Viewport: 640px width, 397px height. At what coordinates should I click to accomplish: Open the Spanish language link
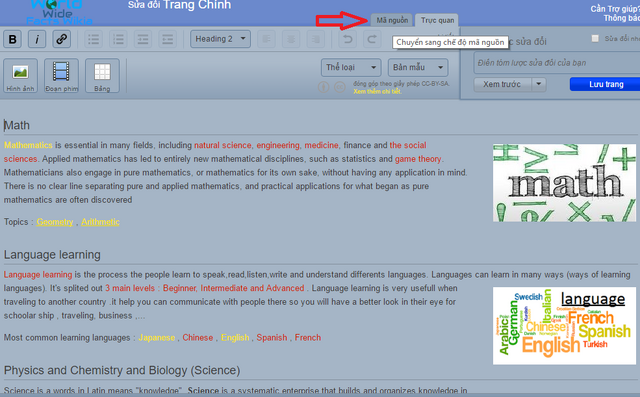(x=272, y=338)
